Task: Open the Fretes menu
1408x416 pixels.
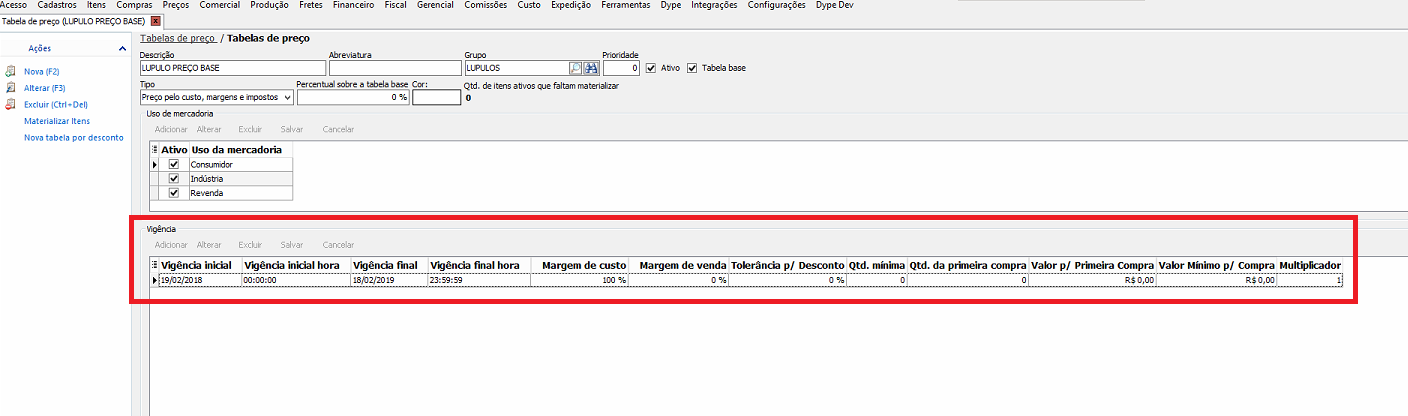Action: (x=311, y=5)
